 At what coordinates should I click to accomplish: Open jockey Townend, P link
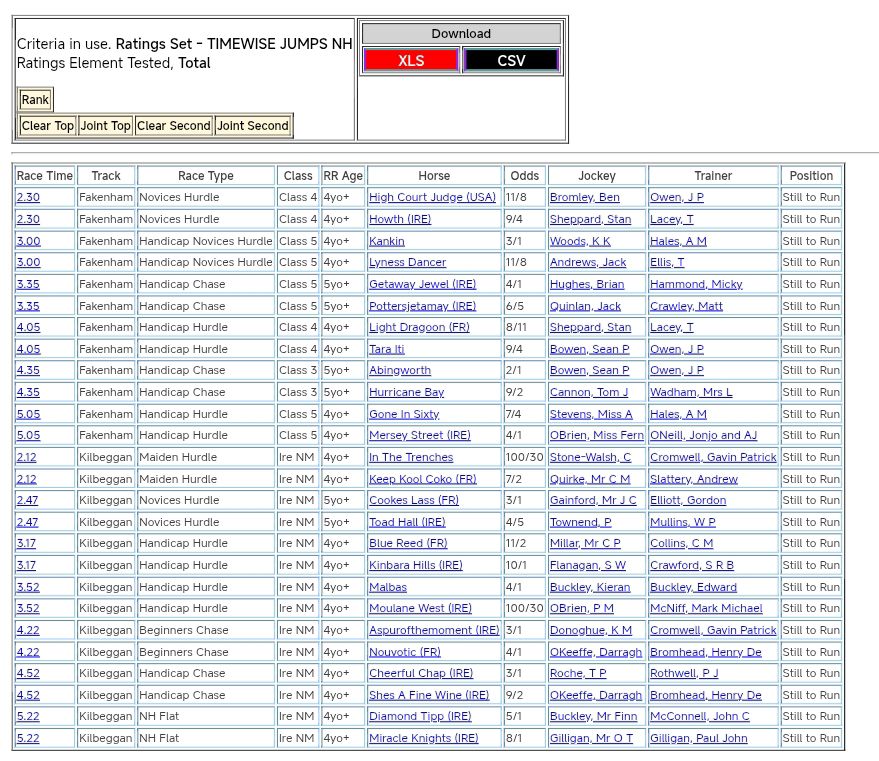pos(579,523)
